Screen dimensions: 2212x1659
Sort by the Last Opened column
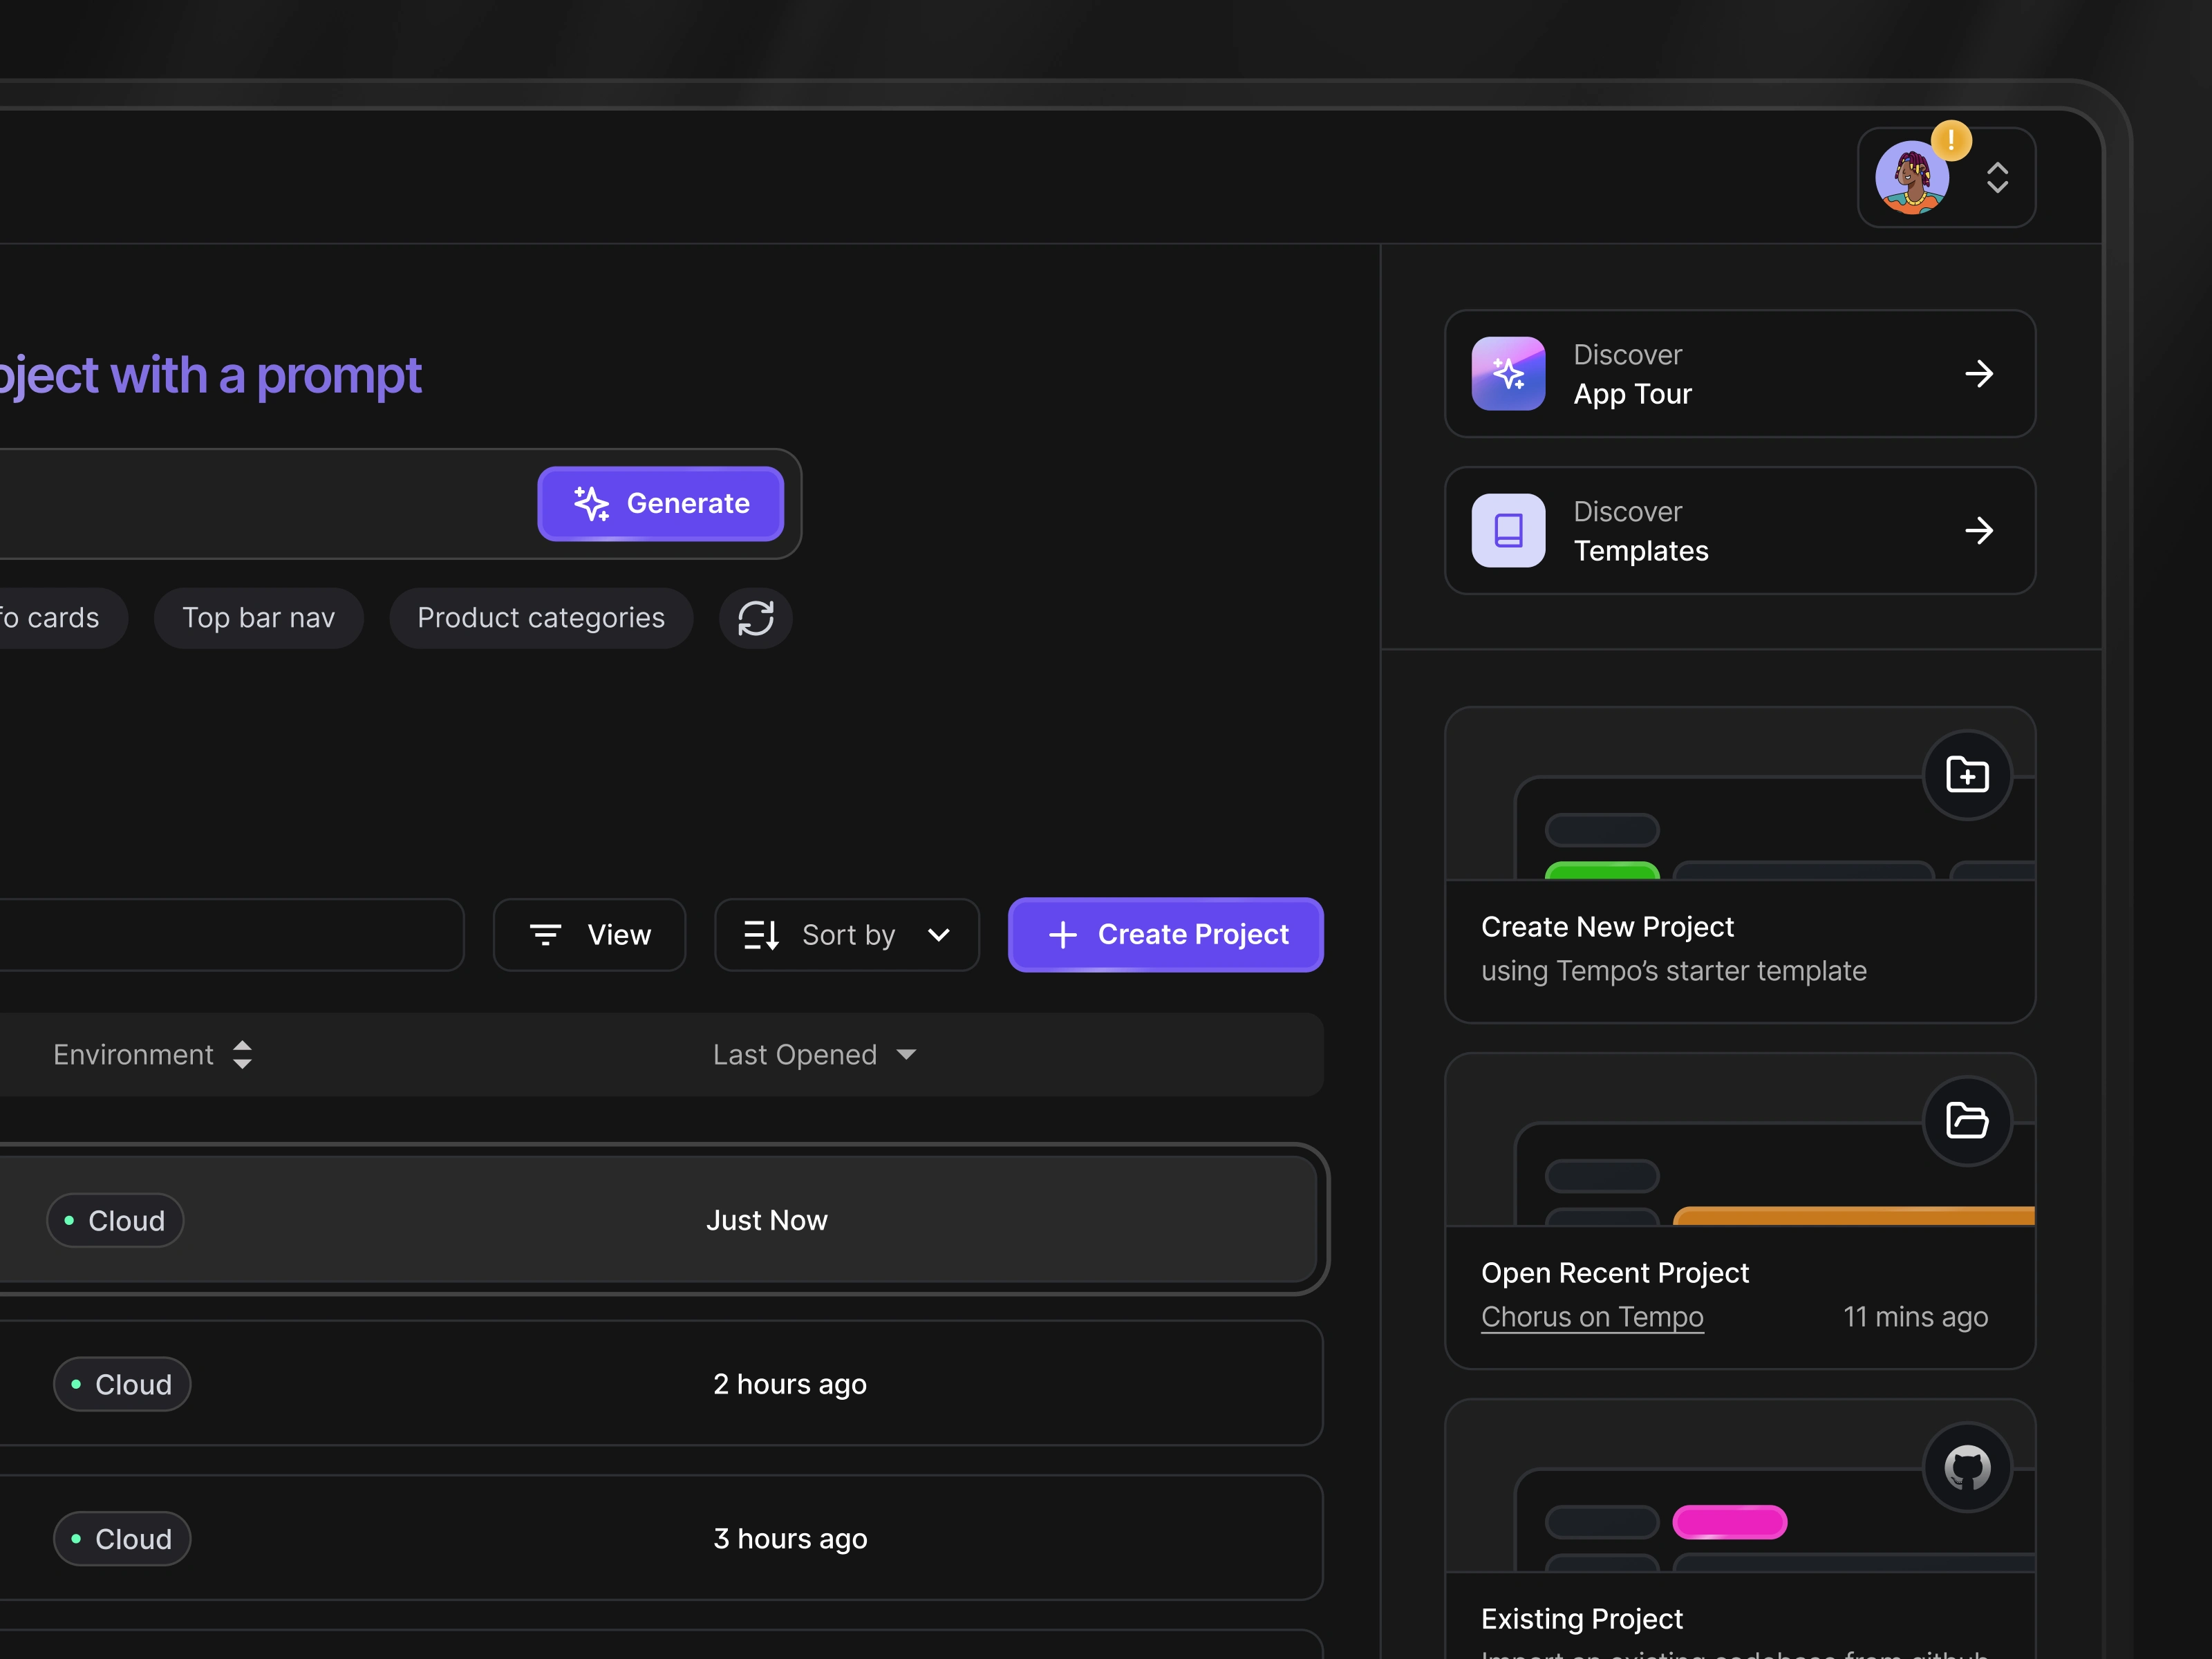click(x=795, y=1055)
